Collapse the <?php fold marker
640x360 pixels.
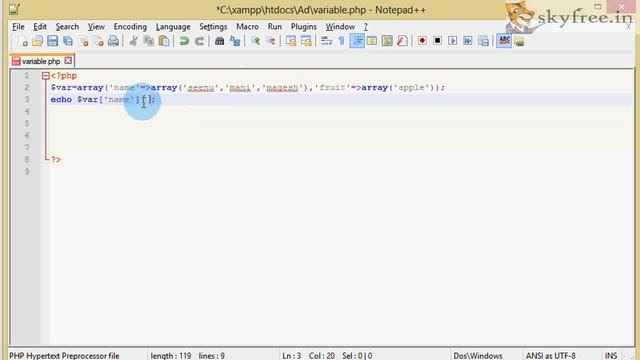point(46,76)
